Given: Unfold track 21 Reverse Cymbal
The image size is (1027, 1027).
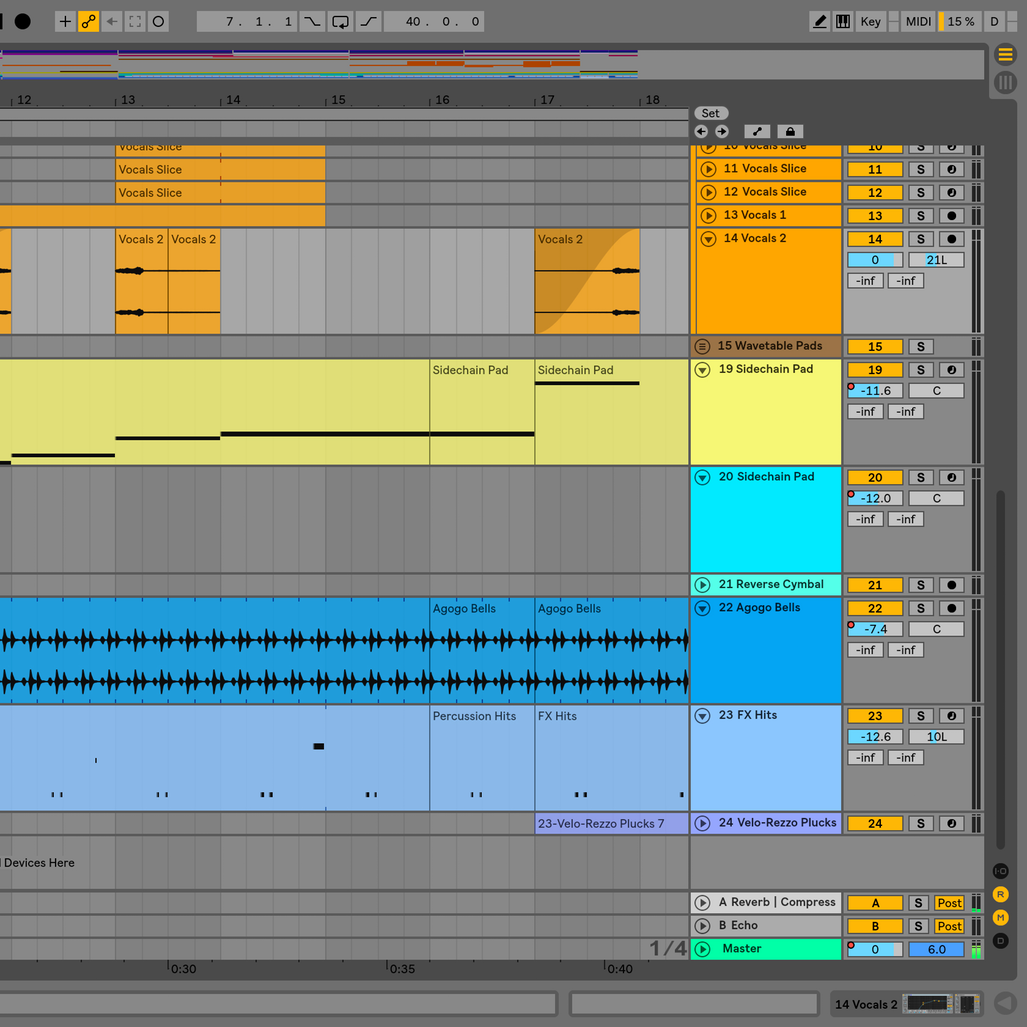Looking at the screenshot, I should (x=702, y=585).
